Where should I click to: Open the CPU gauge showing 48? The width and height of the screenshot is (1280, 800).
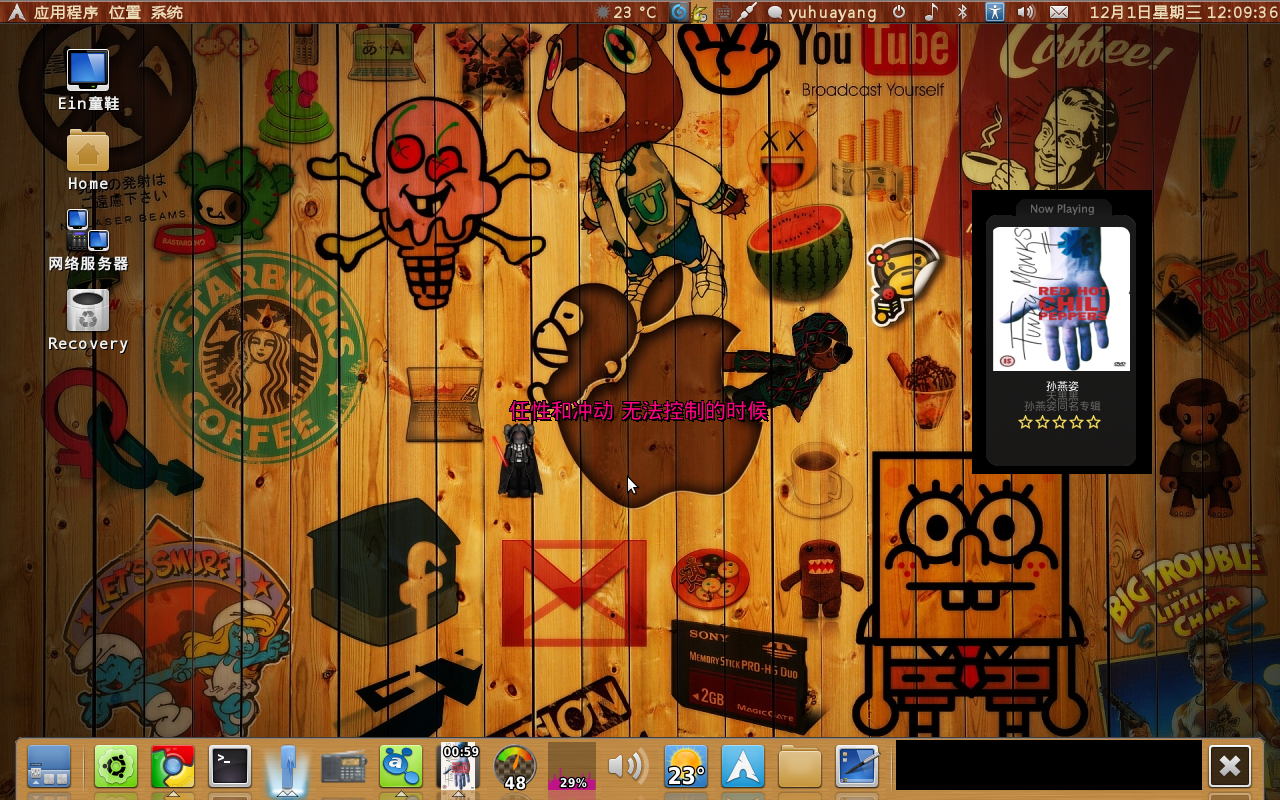coord(515,768)
